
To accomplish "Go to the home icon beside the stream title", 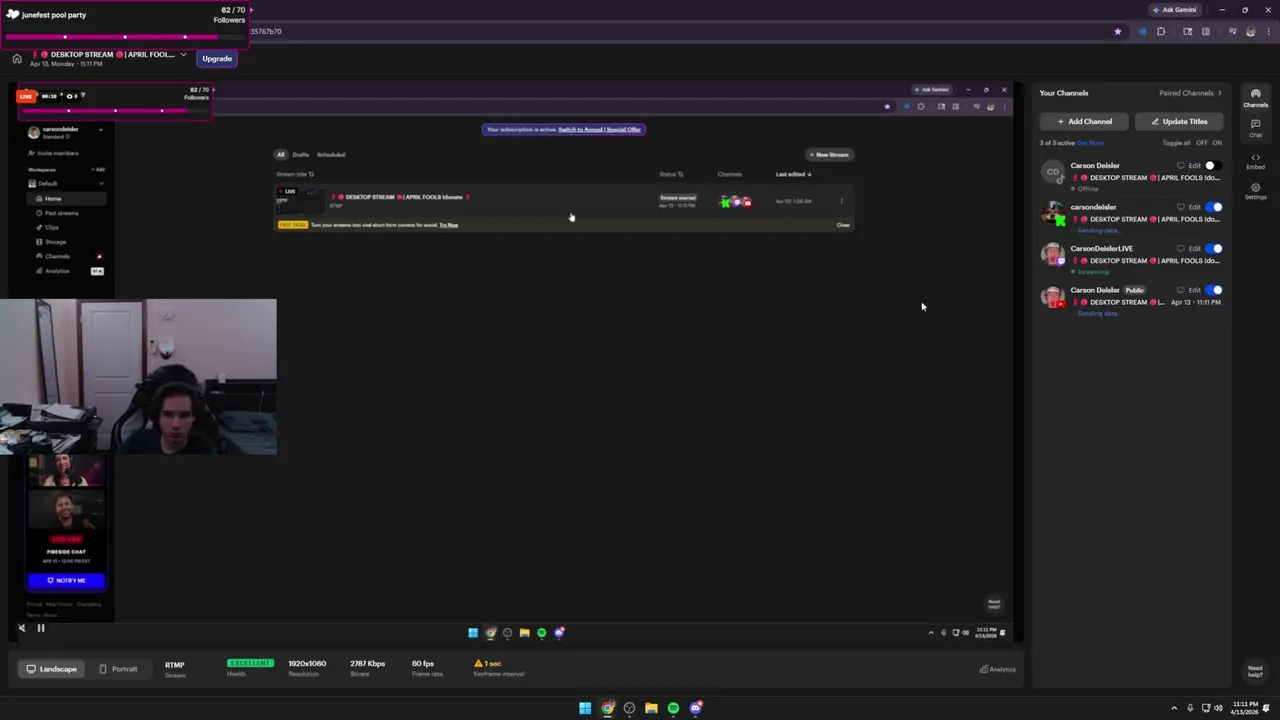I will click(17, 59).
